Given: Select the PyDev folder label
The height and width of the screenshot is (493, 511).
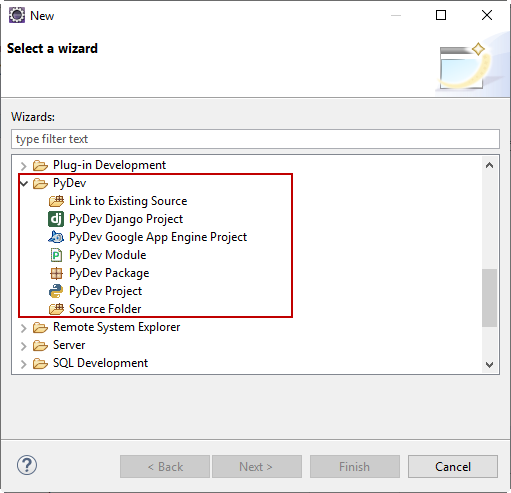Looking at the screenshot, I should [x=69, y=183].
